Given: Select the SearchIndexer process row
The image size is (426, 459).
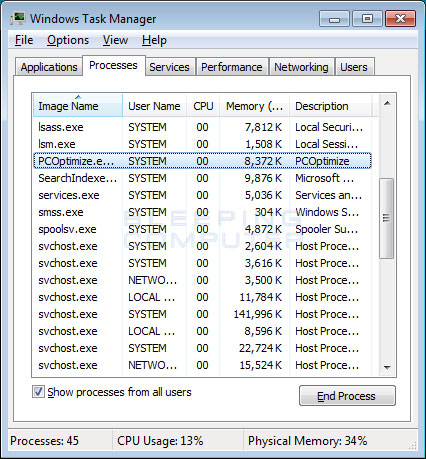Looking at the screenshot, I should click(x=202, y=178).
